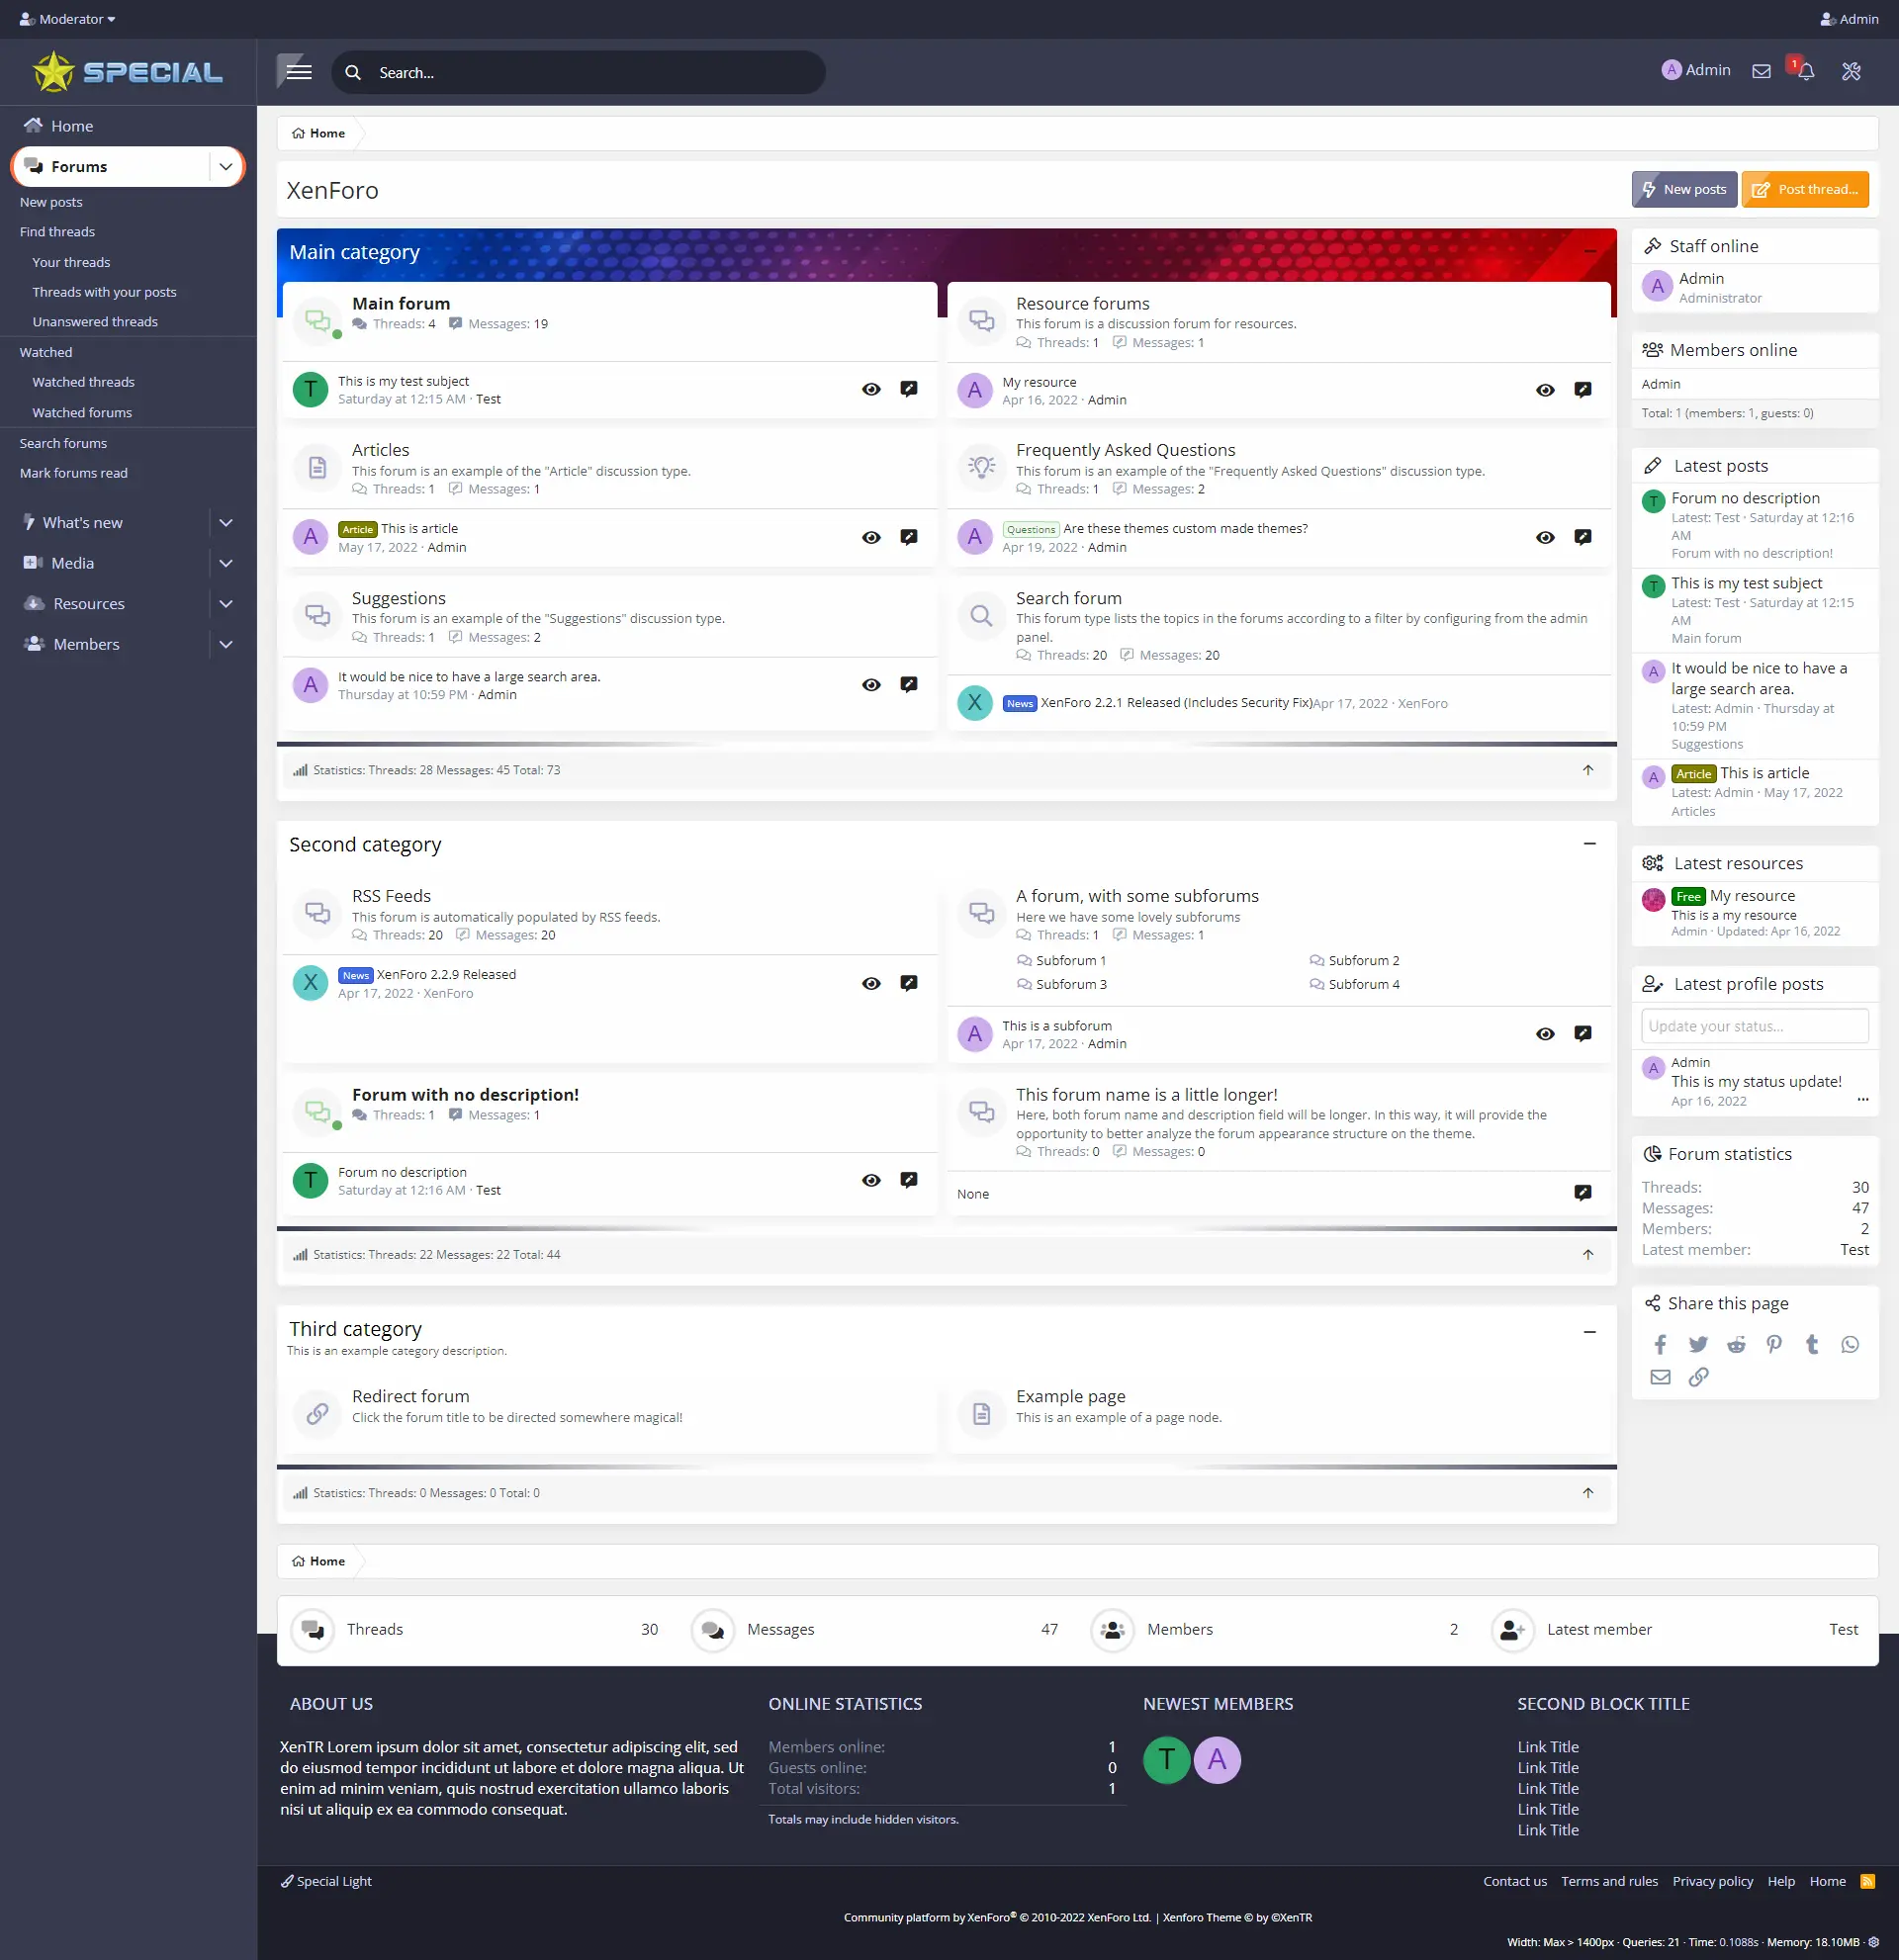
Task: Toggle watch eye for This is article
Action: click(871, 537)
